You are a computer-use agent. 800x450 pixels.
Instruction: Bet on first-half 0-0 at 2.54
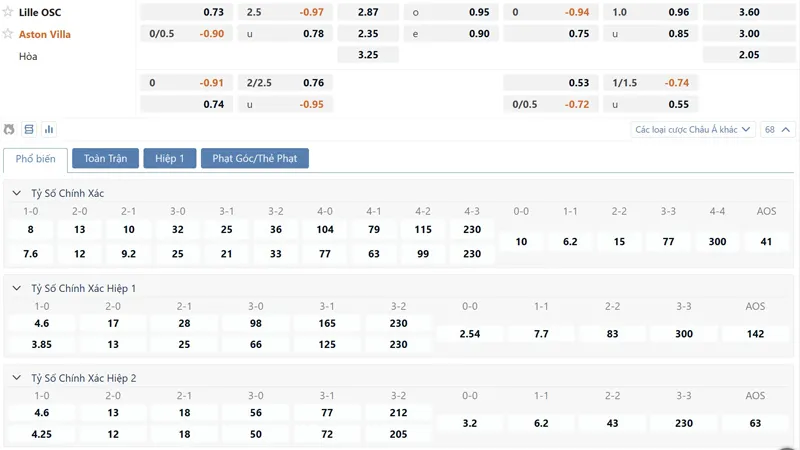[470, 333]
